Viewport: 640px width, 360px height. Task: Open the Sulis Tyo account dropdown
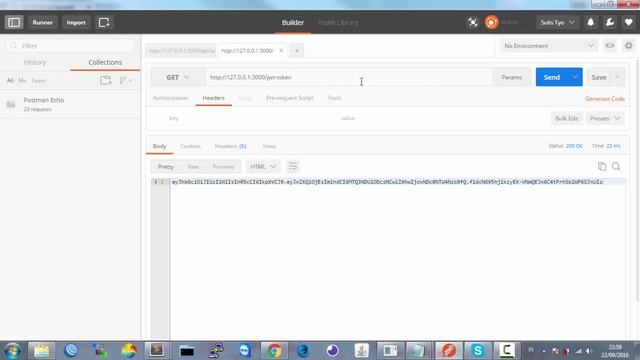pyautogui.click(x=557, y=22)
